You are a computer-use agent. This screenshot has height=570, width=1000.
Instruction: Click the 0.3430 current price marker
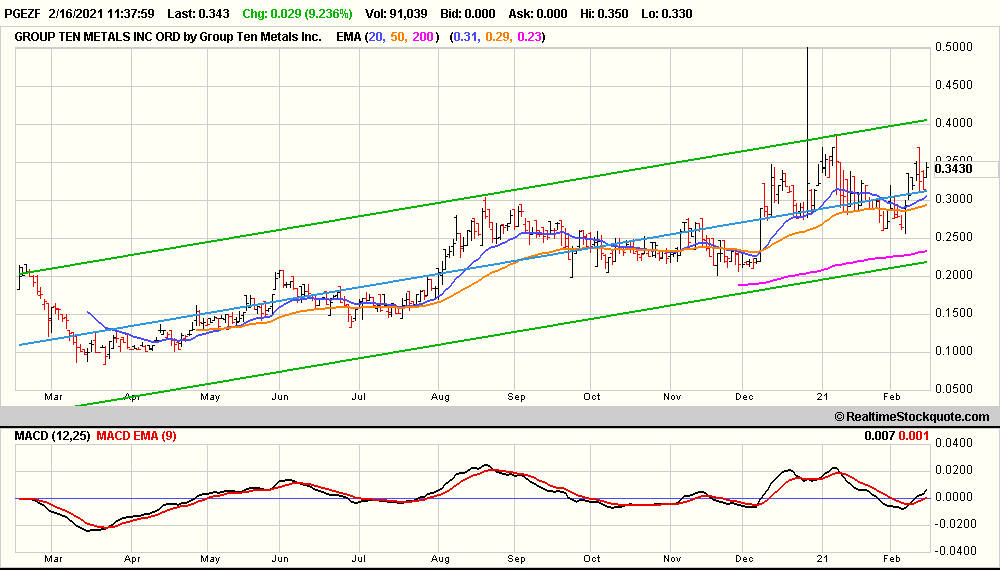(x=953, y=169)
